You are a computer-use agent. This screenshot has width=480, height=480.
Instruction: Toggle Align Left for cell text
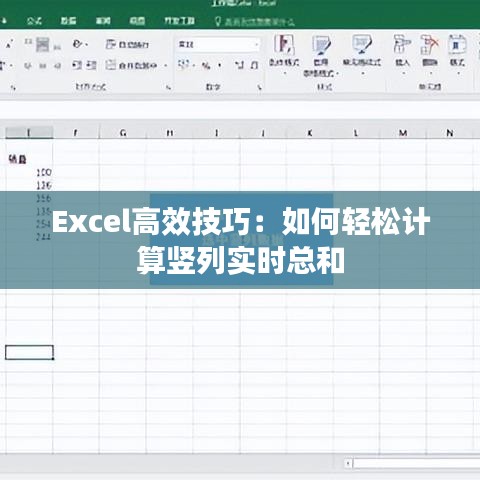[28, 65]
